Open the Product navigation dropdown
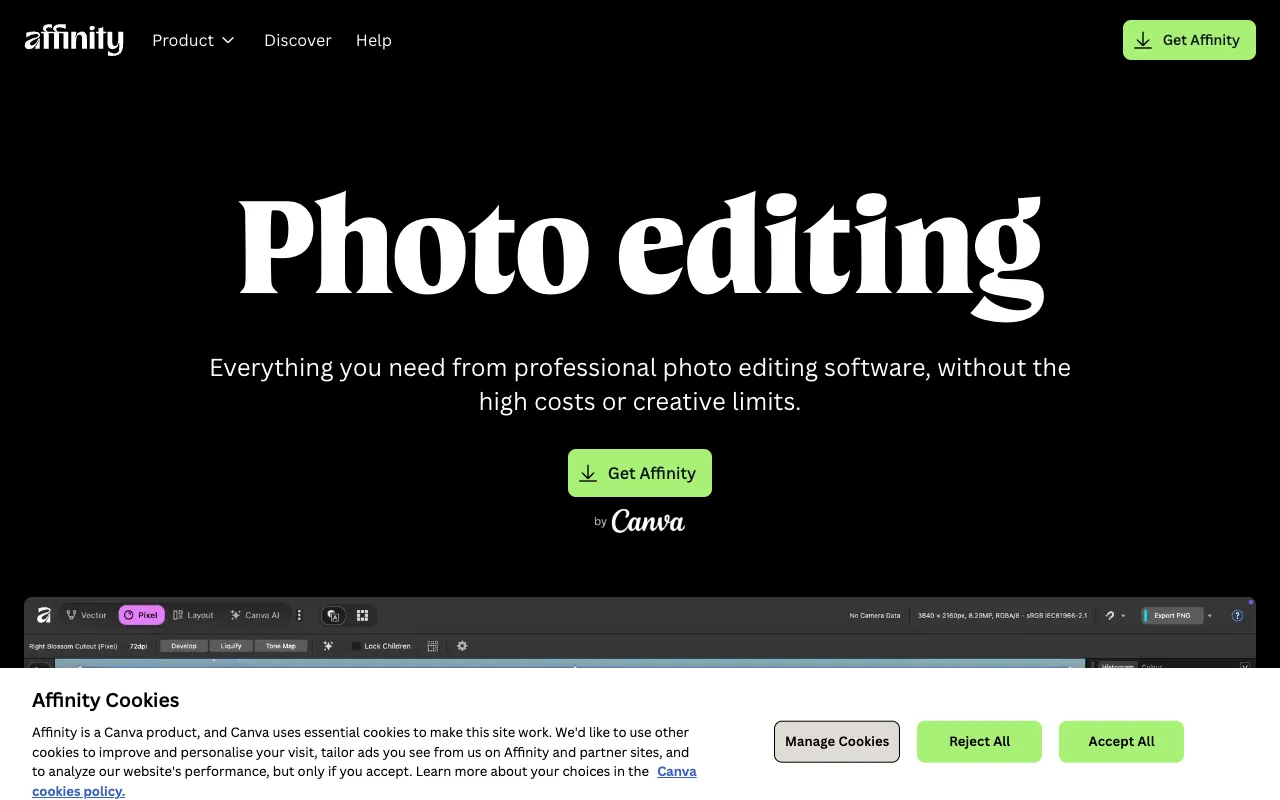The height and width of the screenshot is (800, 1280). [x=193, y=40]
